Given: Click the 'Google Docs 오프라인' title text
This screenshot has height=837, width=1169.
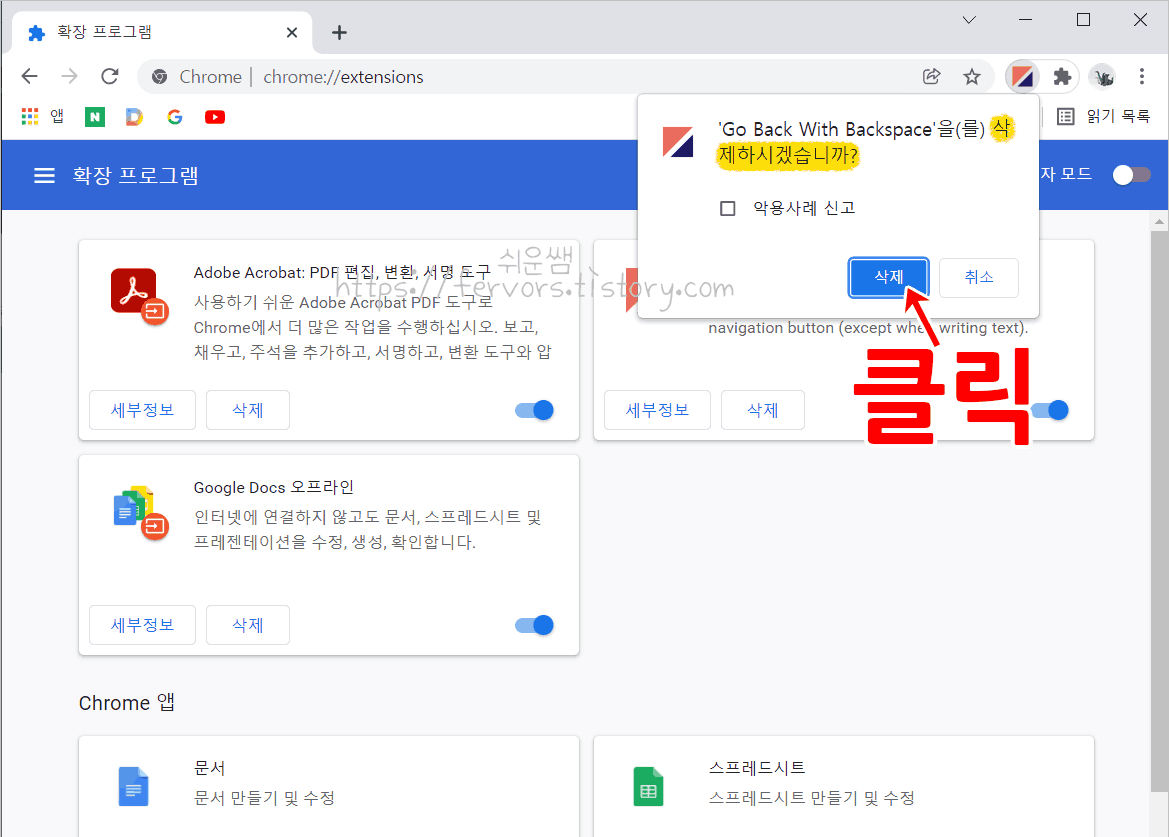Looking at the screenshot, I should click(x=274, y=487).
